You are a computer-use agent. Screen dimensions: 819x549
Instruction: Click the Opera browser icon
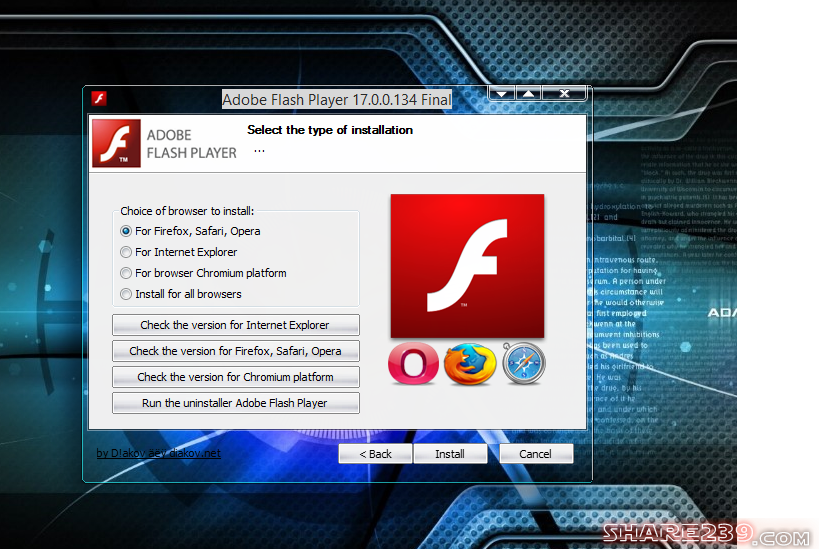pos(413,364)
